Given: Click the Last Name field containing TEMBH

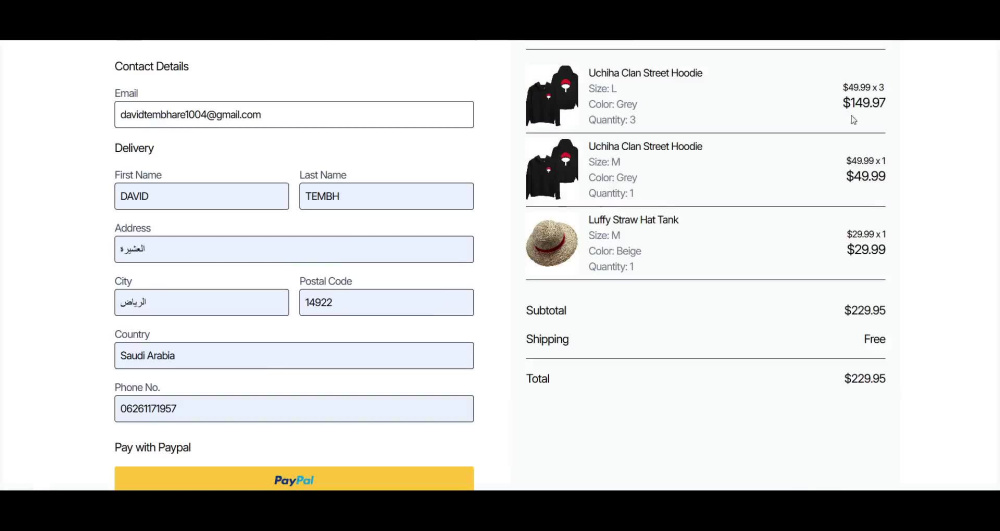Looking at the screenshot, I should coord(386,196).
